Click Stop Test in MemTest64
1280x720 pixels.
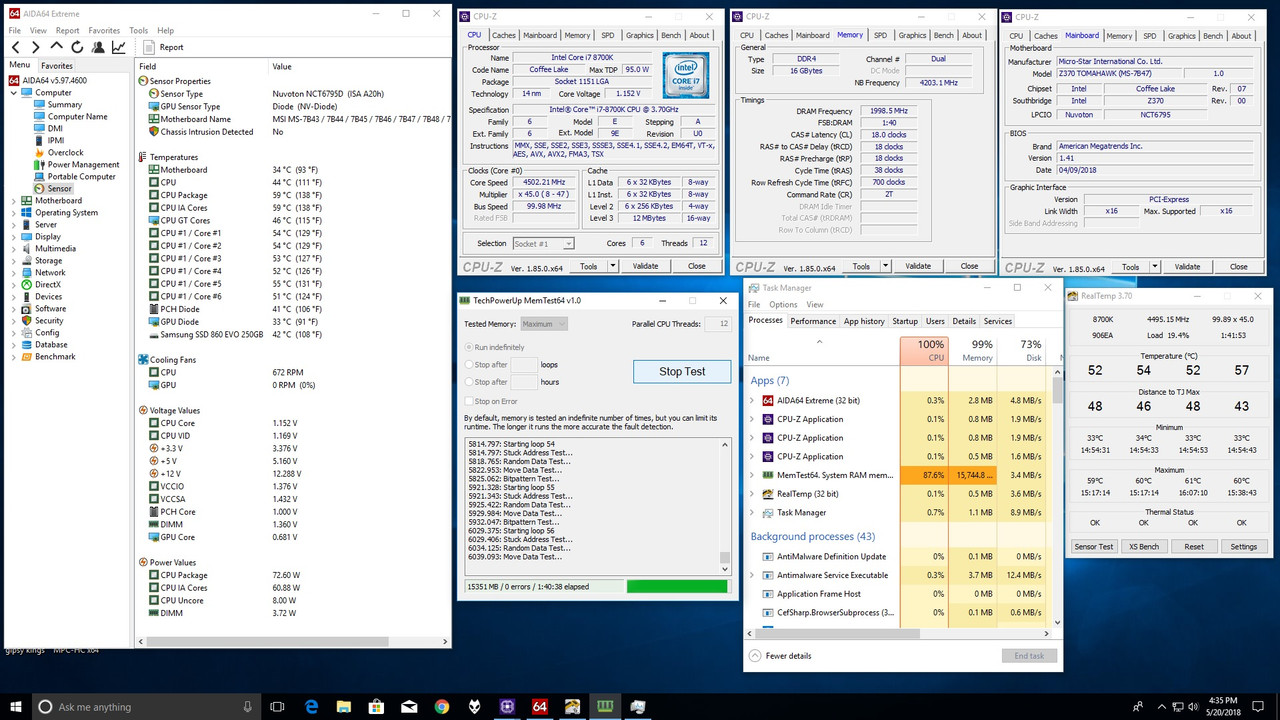(682, 371)
